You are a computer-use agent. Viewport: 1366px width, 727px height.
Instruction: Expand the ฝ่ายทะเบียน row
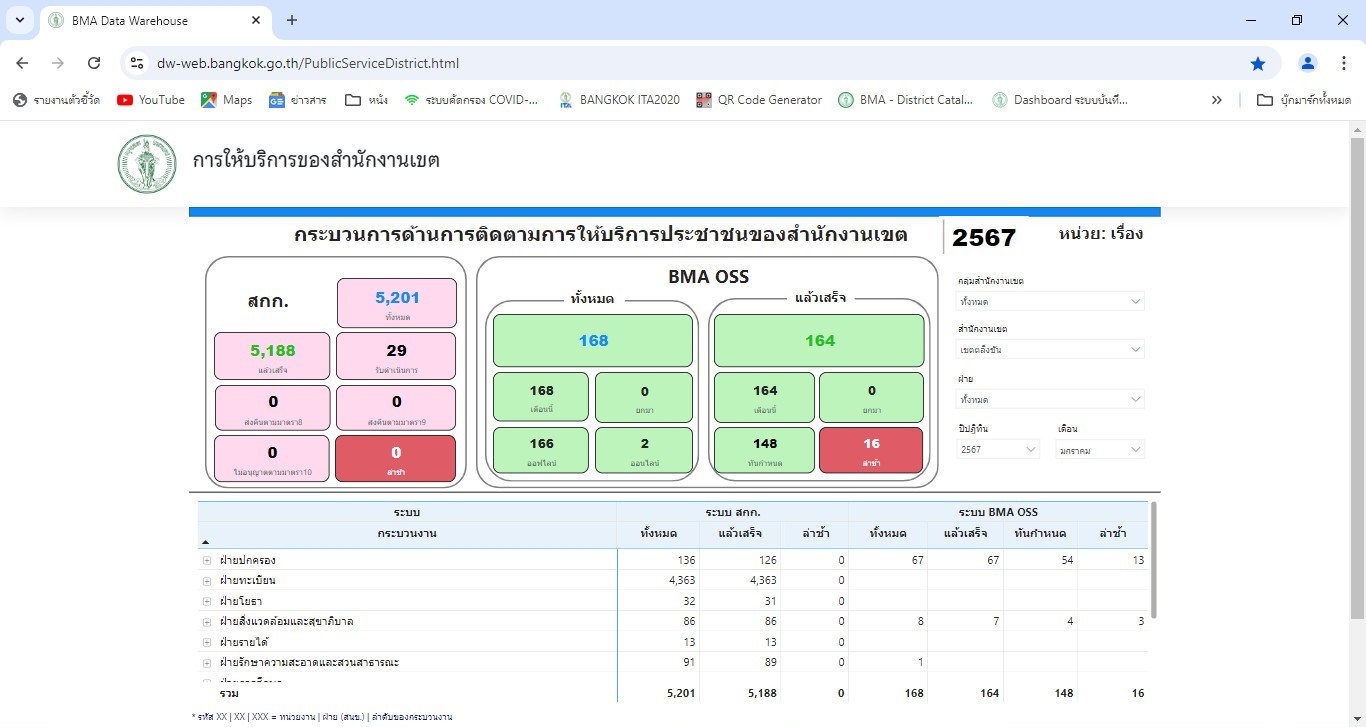[x=207, y=581]
